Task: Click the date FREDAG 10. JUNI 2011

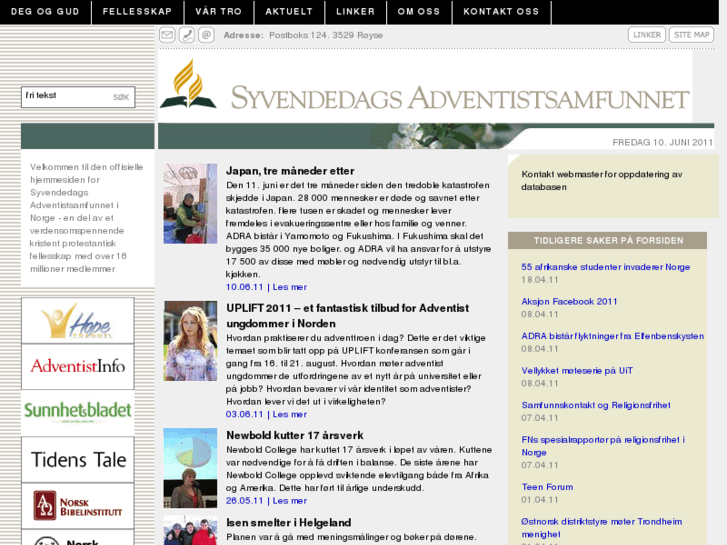Action: tap(663, 142)
